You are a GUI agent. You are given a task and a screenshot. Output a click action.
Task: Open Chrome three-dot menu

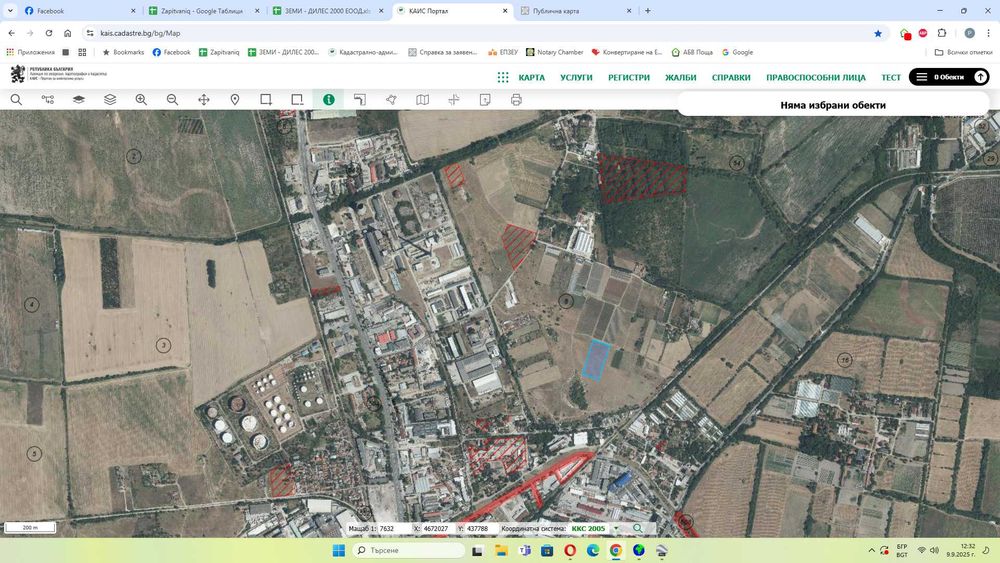click(x=989, y=33)
